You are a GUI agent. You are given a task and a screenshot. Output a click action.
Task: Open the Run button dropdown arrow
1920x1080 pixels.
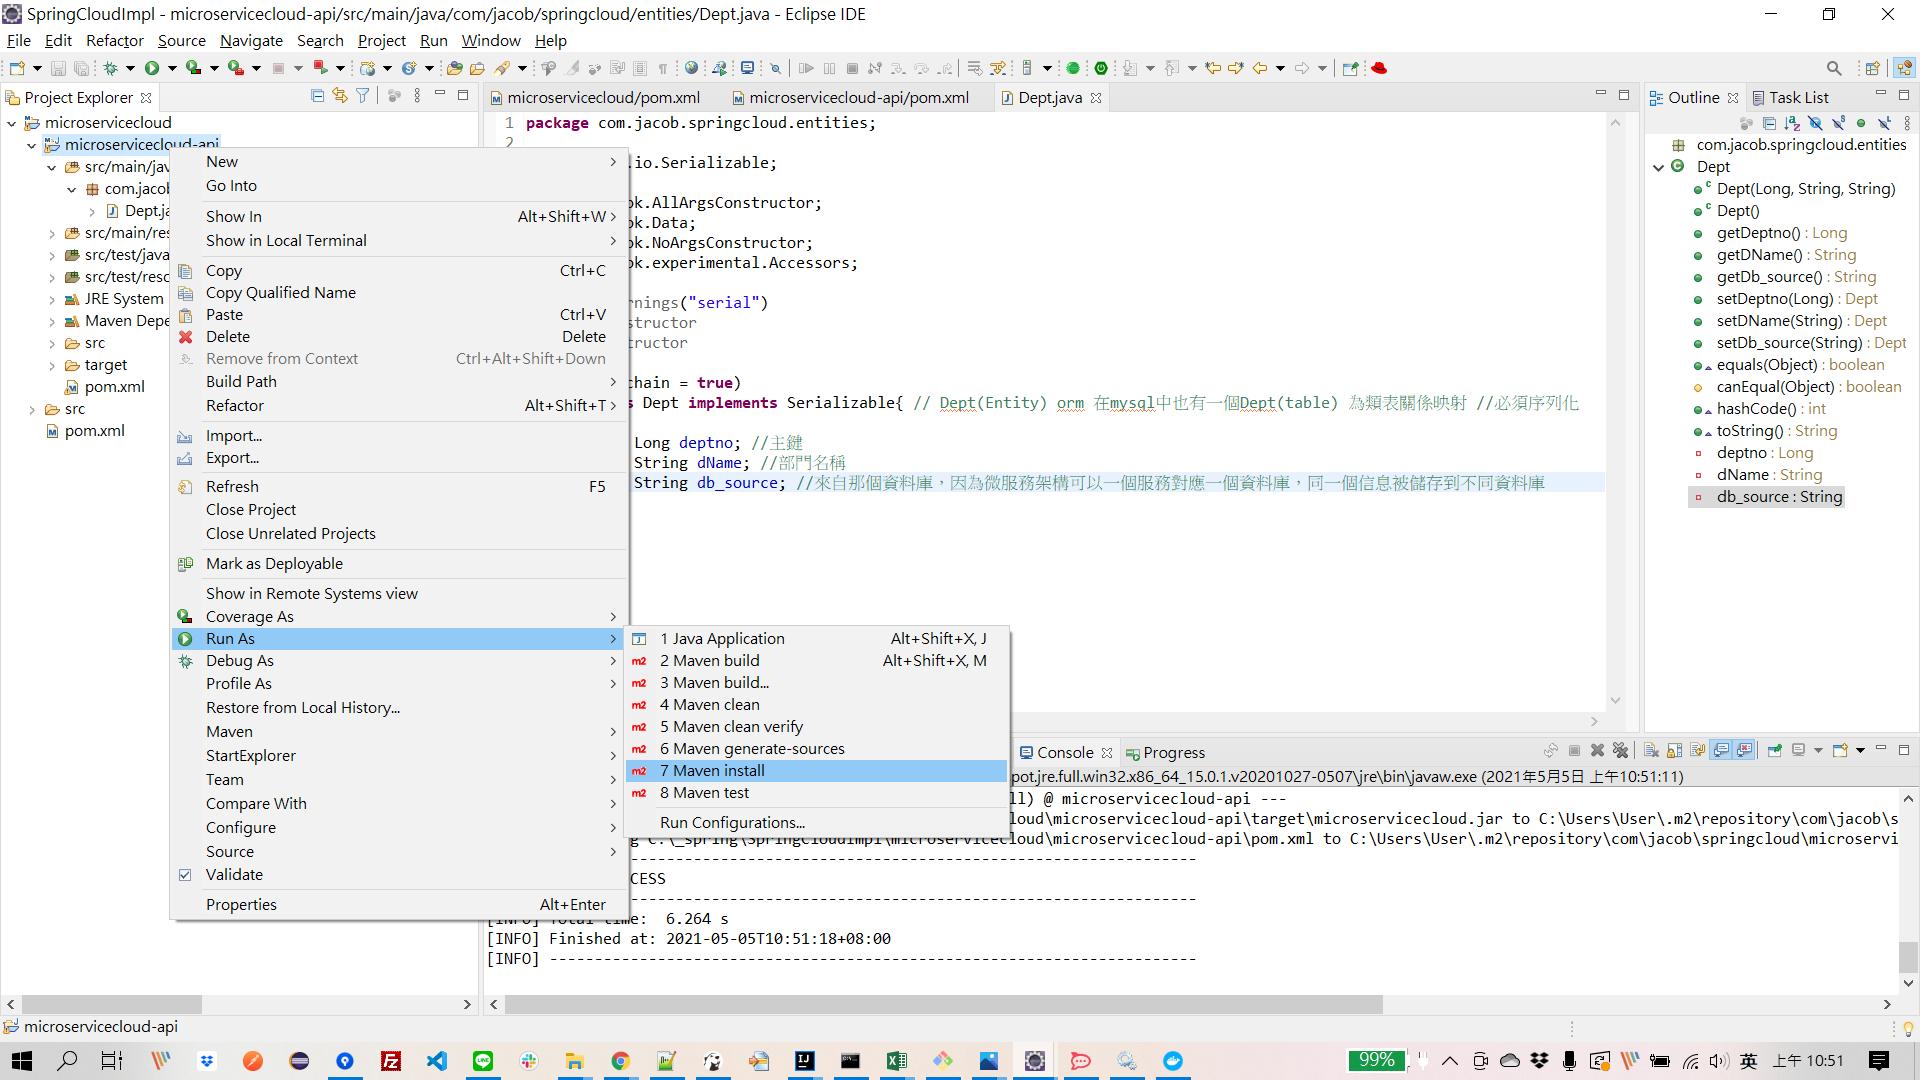172,68
